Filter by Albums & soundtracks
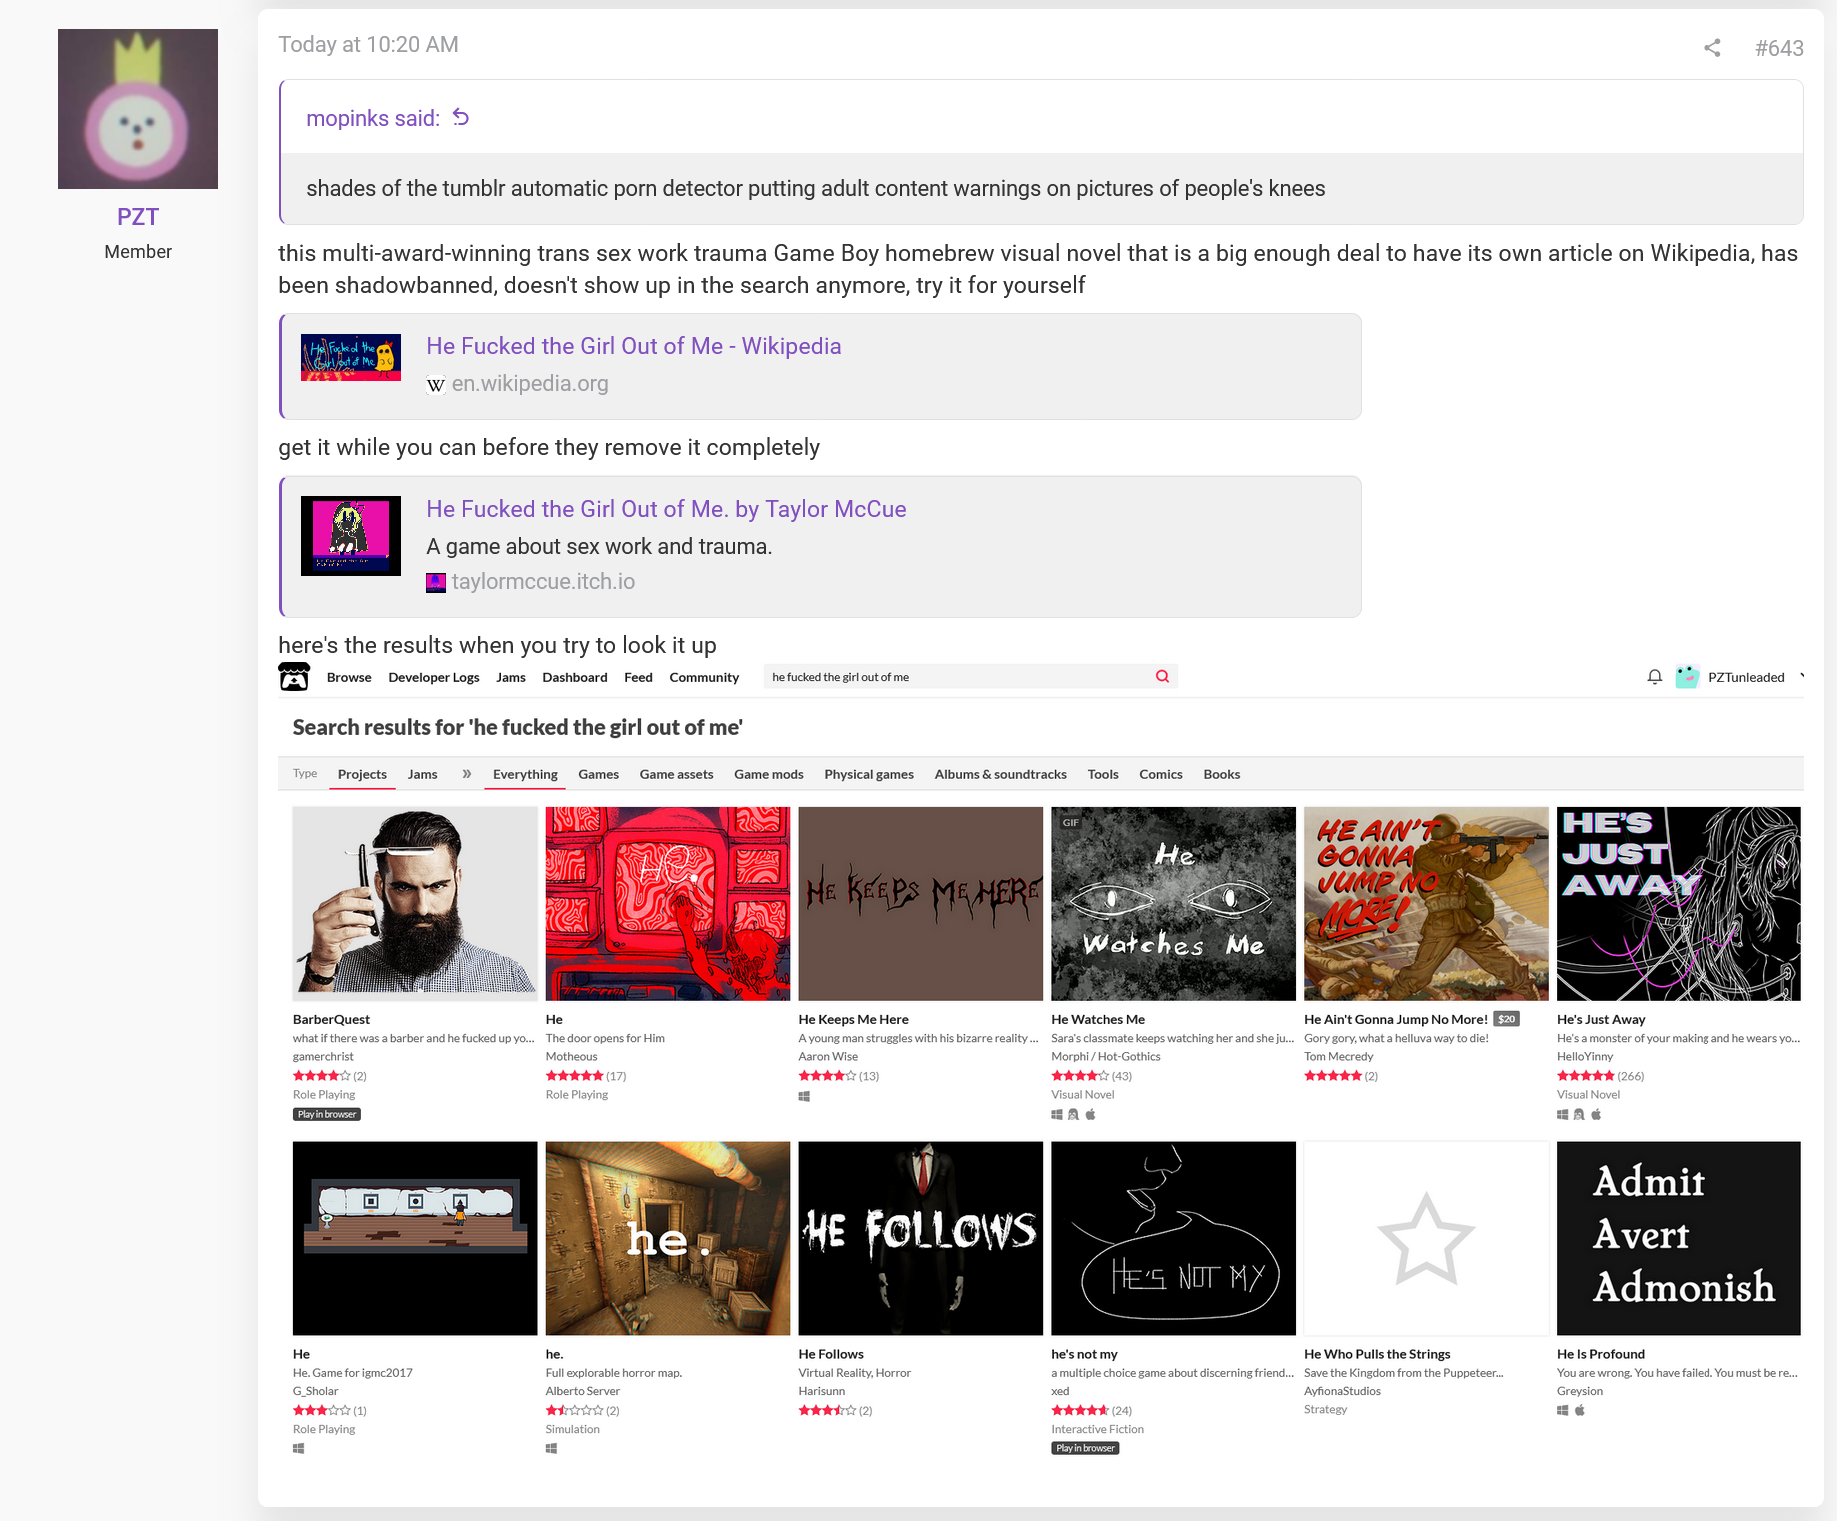 point(1001,774)
